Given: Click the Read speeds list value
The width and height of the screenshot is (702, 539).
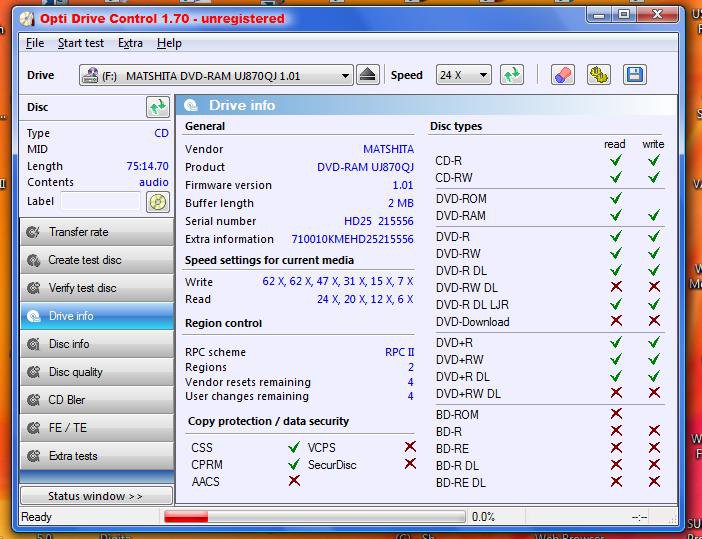Looking at the screenshot, I should tap(365, 299).
